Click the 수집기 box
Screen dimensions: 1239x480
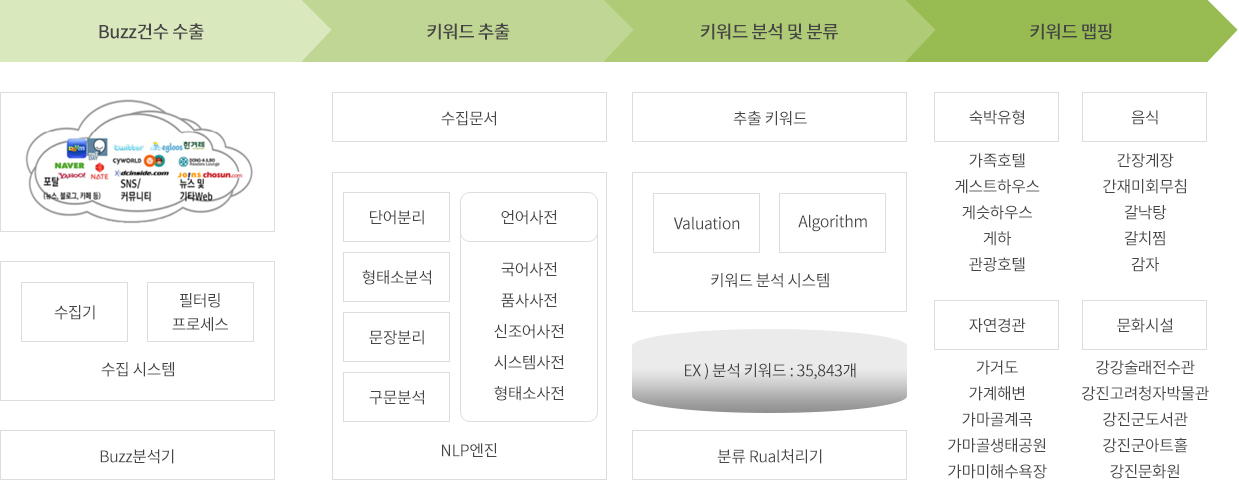tap(75, 312)
